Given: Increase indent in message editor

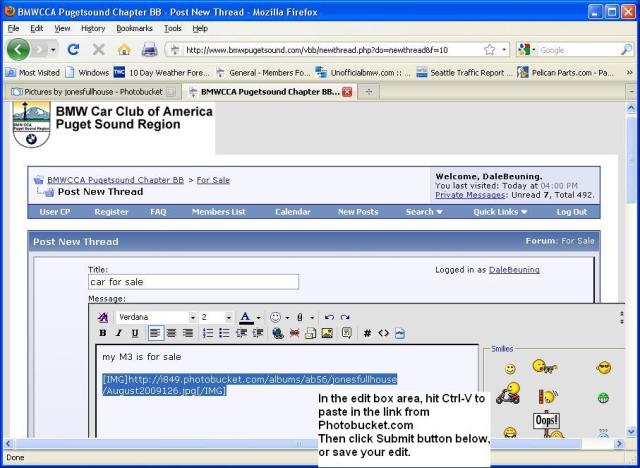Looking at the screenshot, I should (x=258, y=333).
